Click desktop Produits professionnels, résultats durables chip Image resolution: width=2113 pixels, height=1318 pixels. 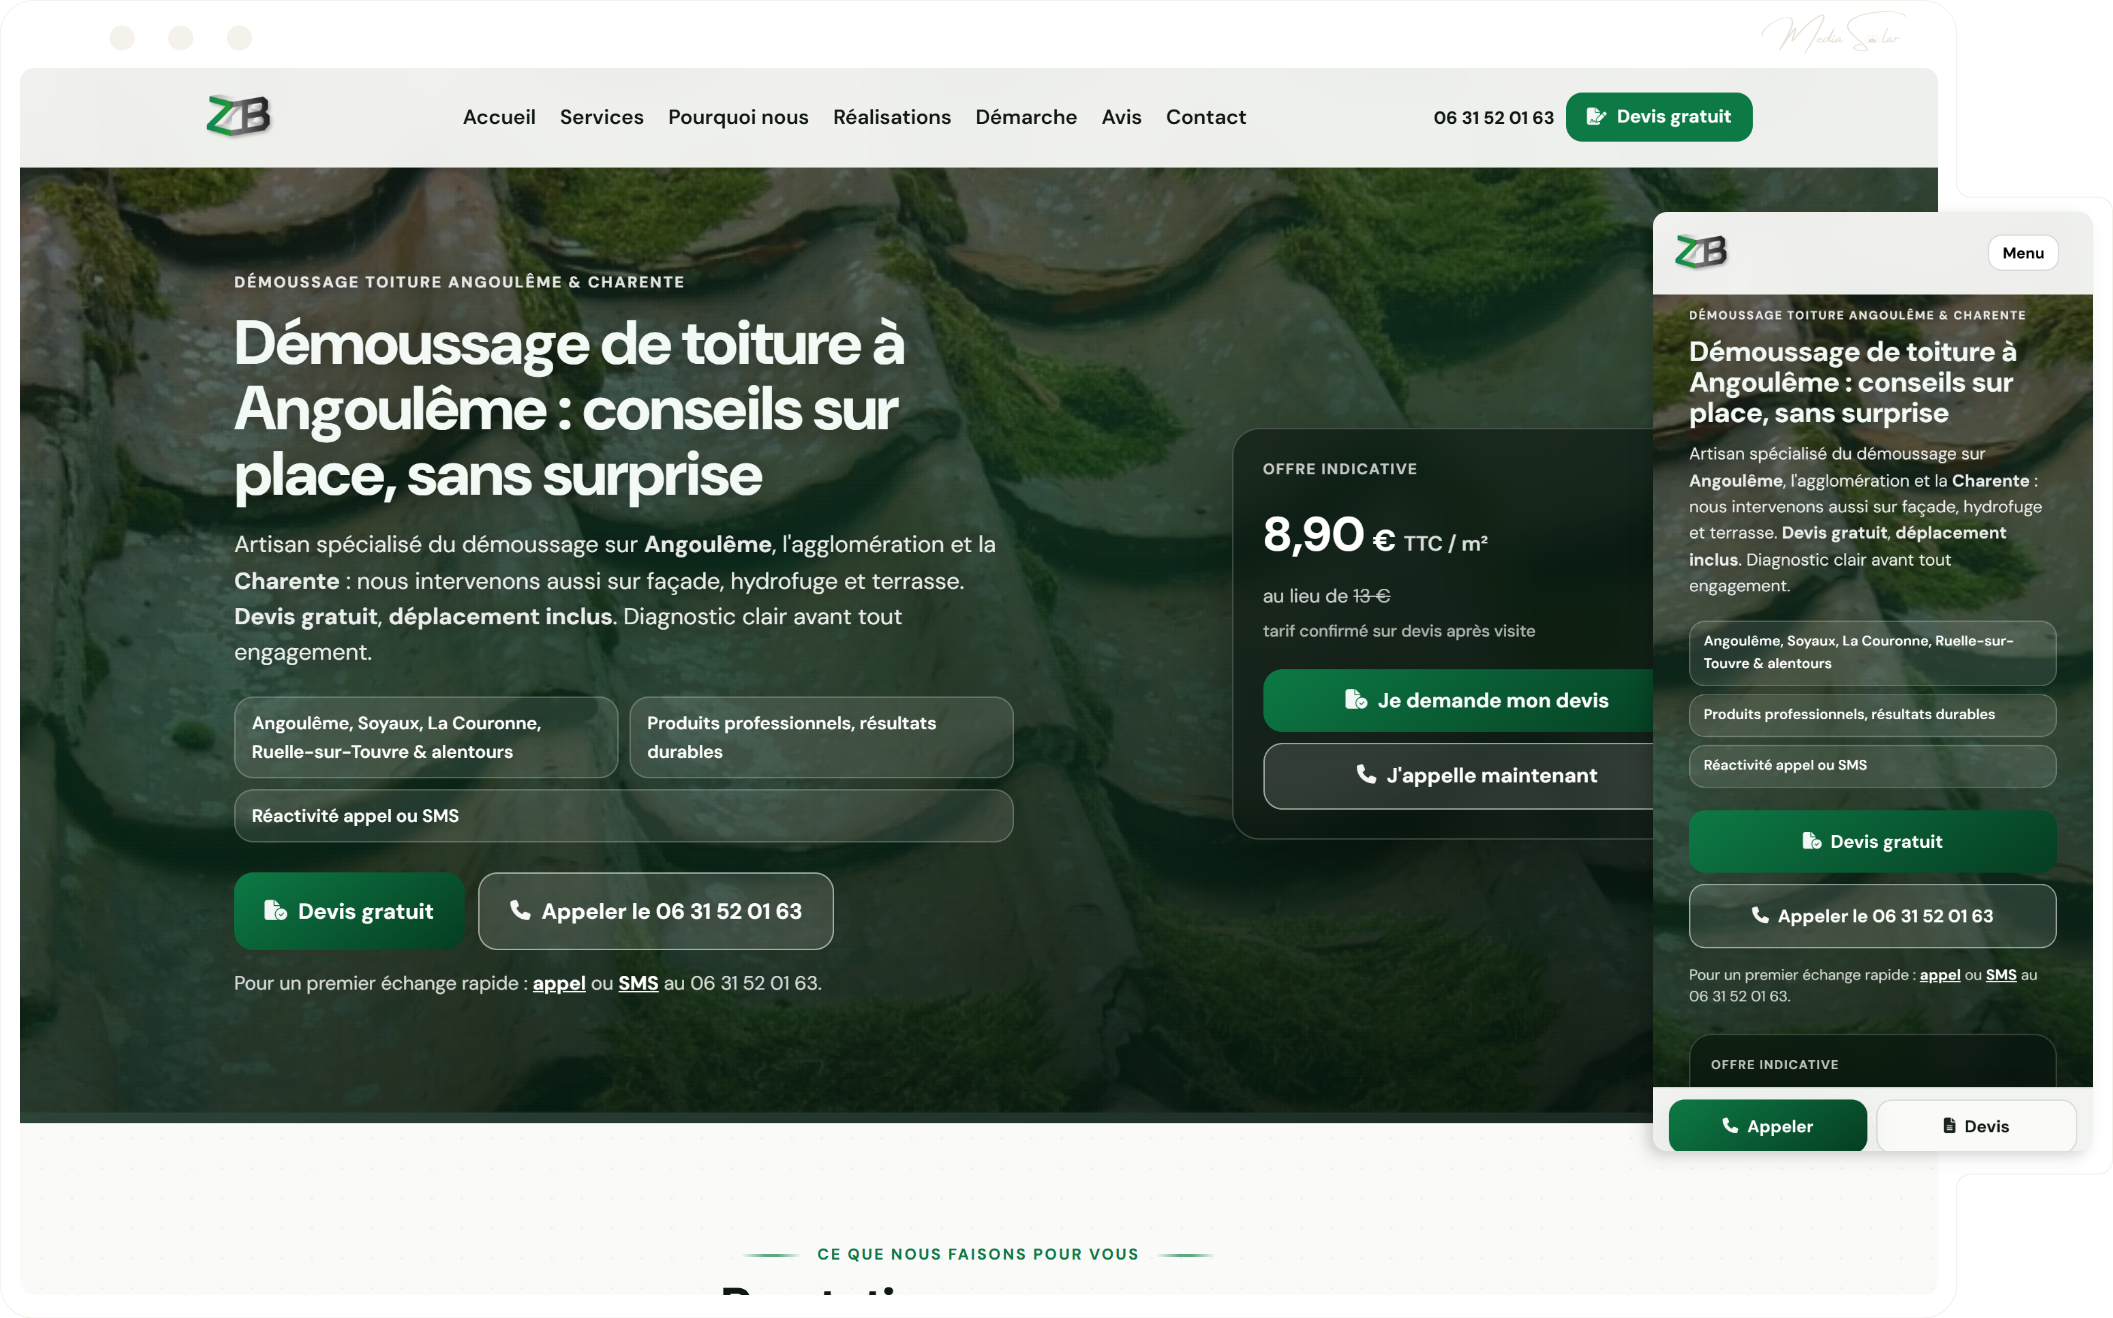(821, 737)
